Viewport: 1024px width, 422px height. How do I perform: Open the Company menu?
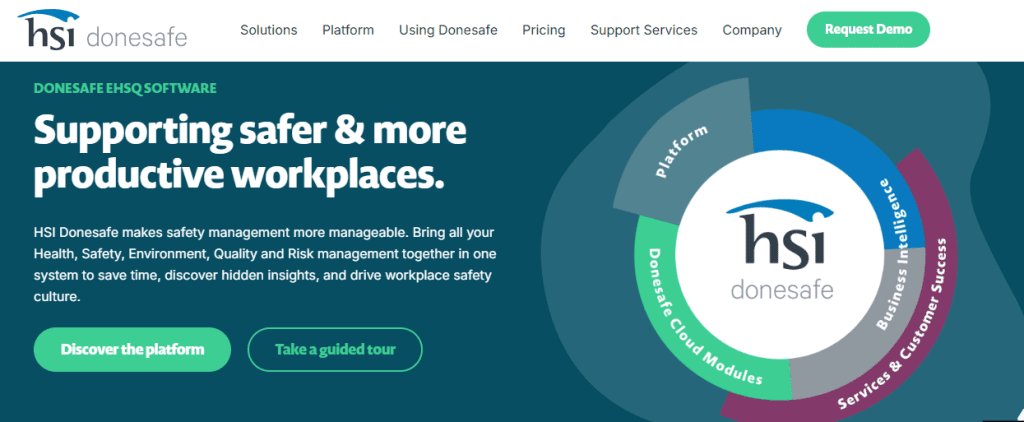tap(752, 30)
